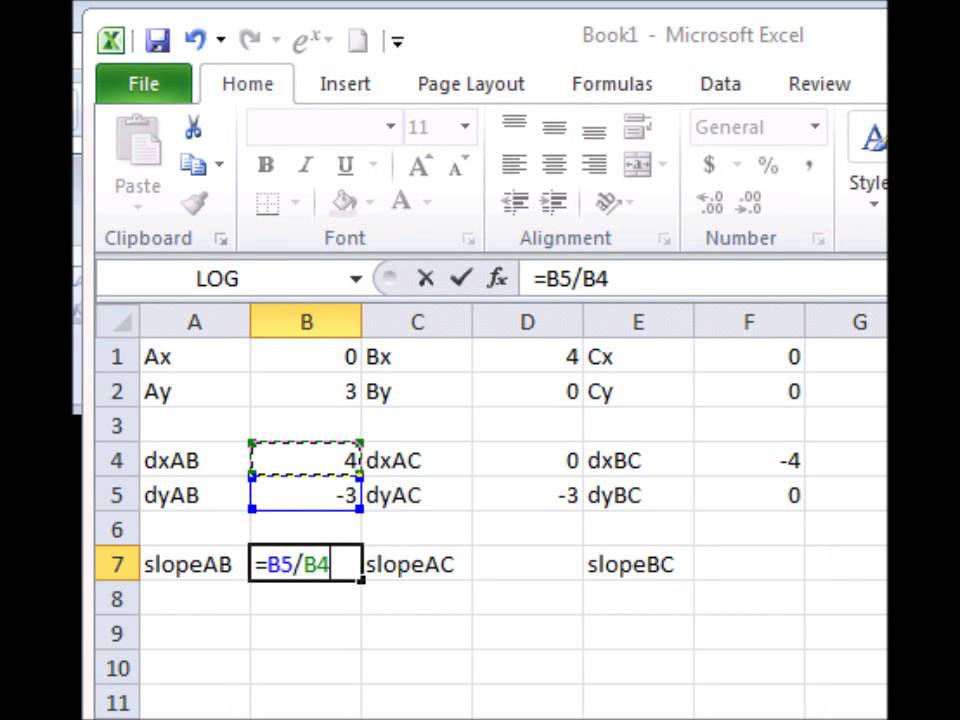Select row 4 header
Image resolution: width=960 pixels, height=720 pixels.
point(117,460)
